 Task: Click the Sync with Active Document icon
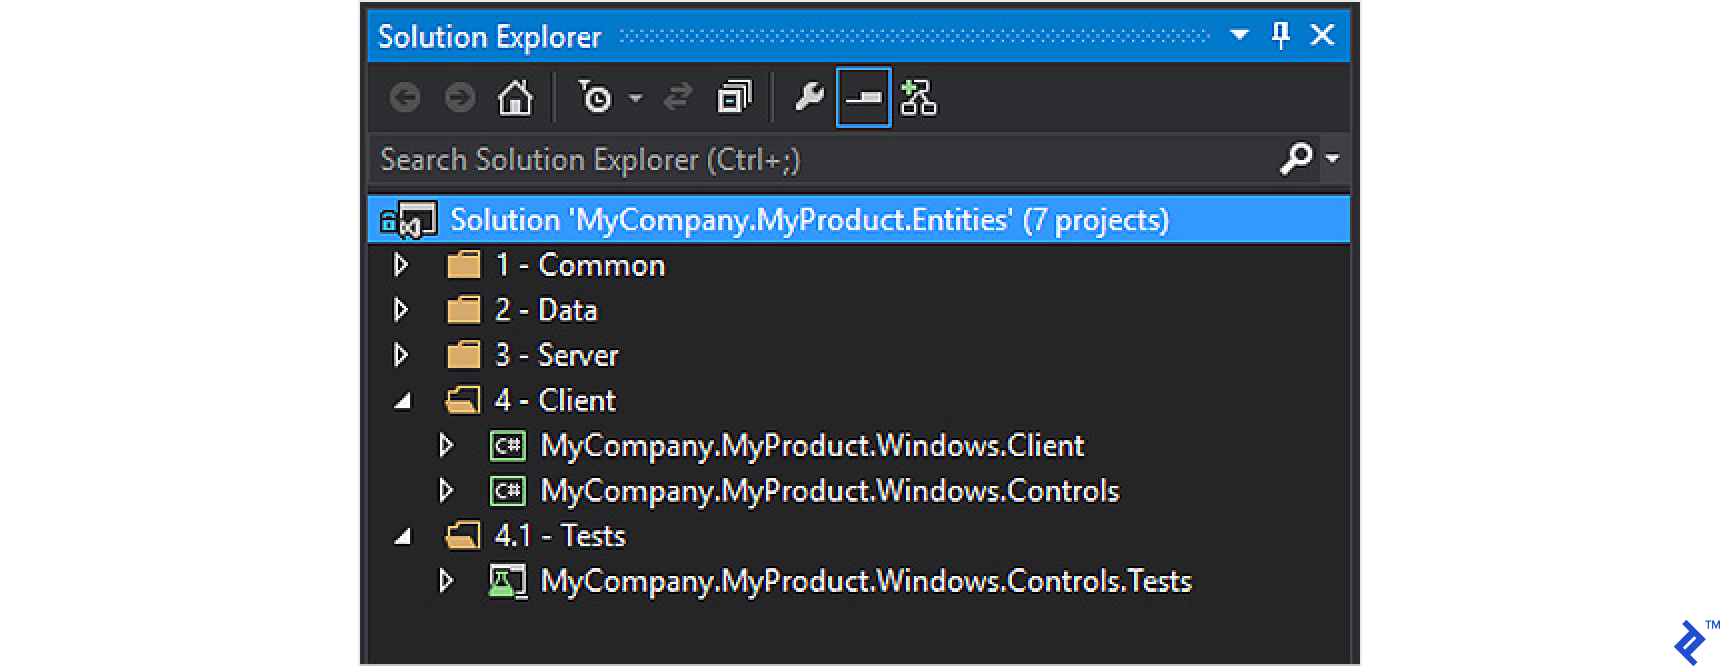679,97
